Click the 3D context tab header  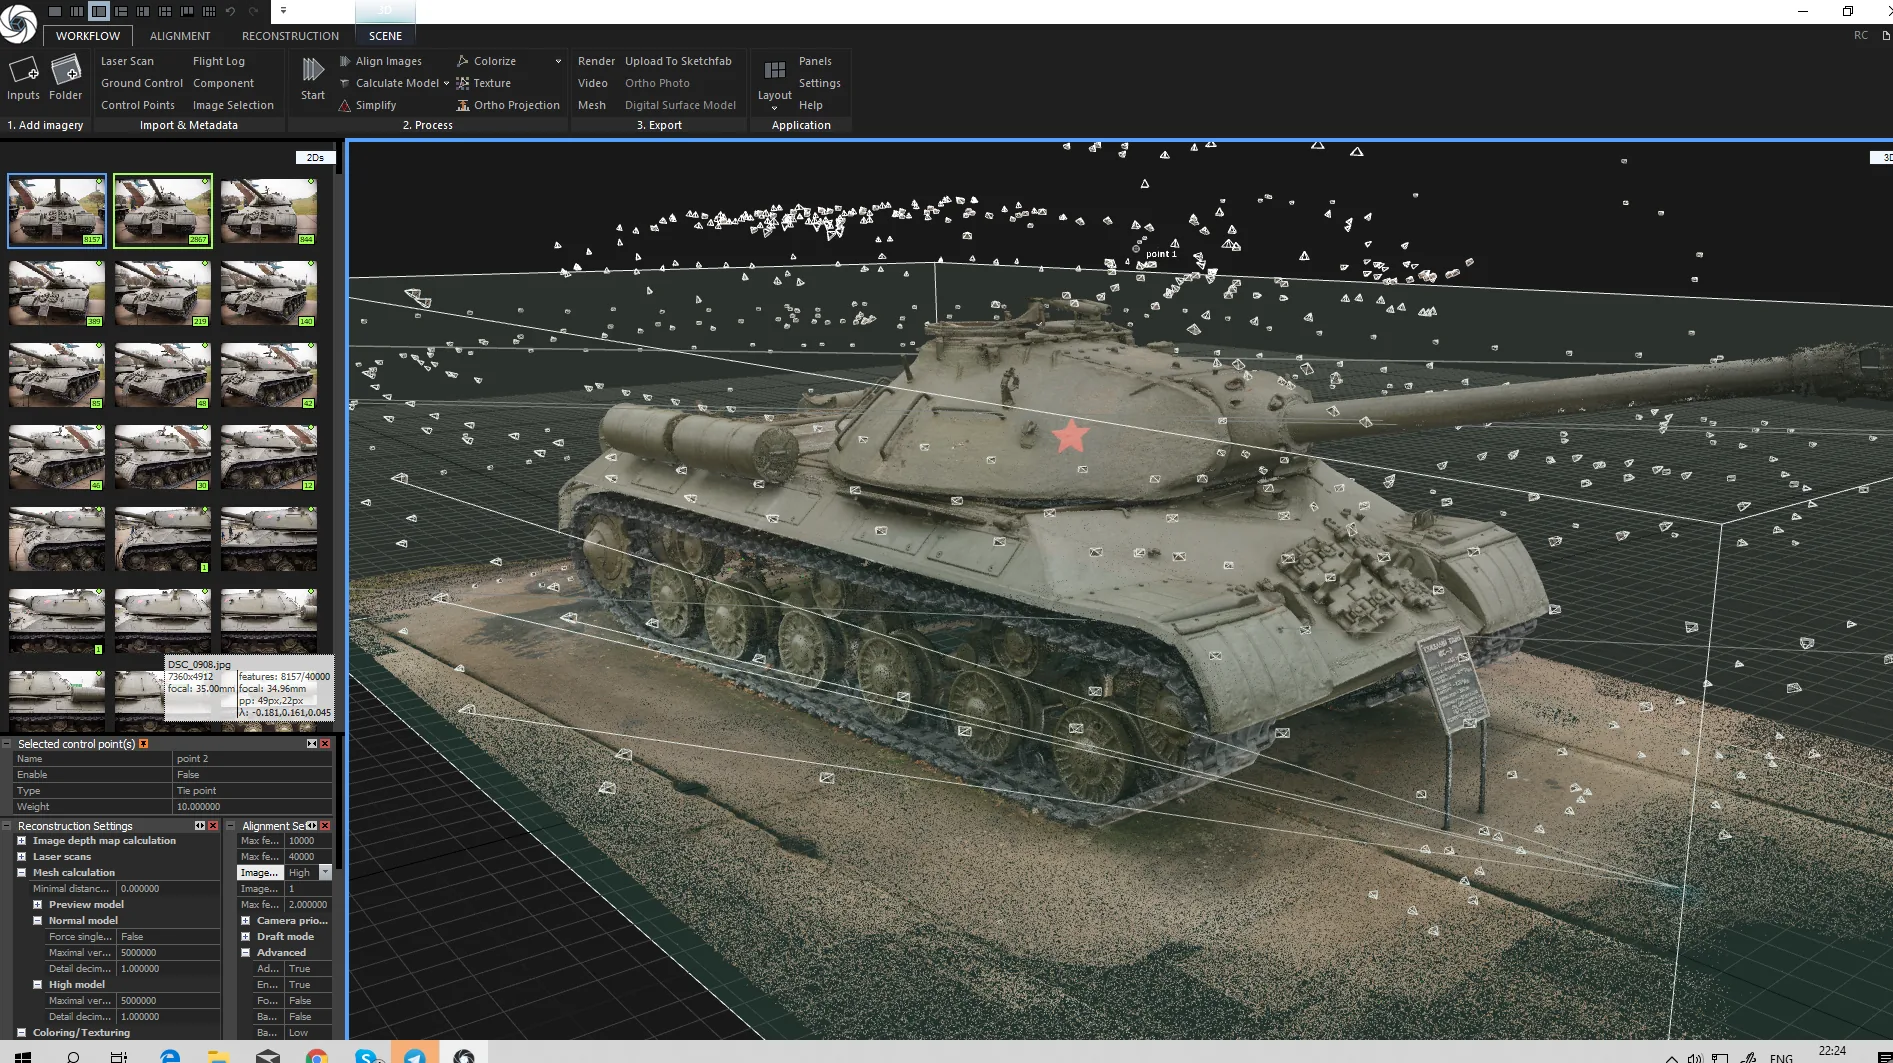click(385, 11)
